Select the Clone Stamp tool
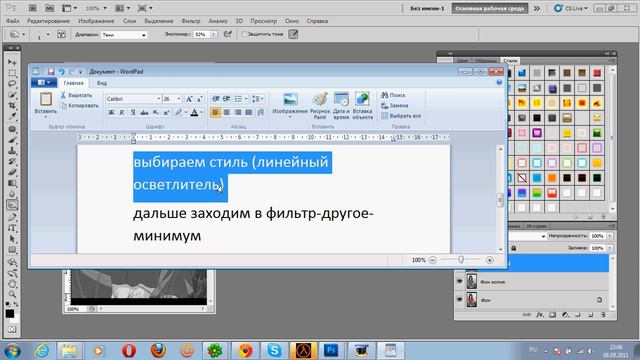Viewport: 640px width, 360px height. (x=12, y=151)
